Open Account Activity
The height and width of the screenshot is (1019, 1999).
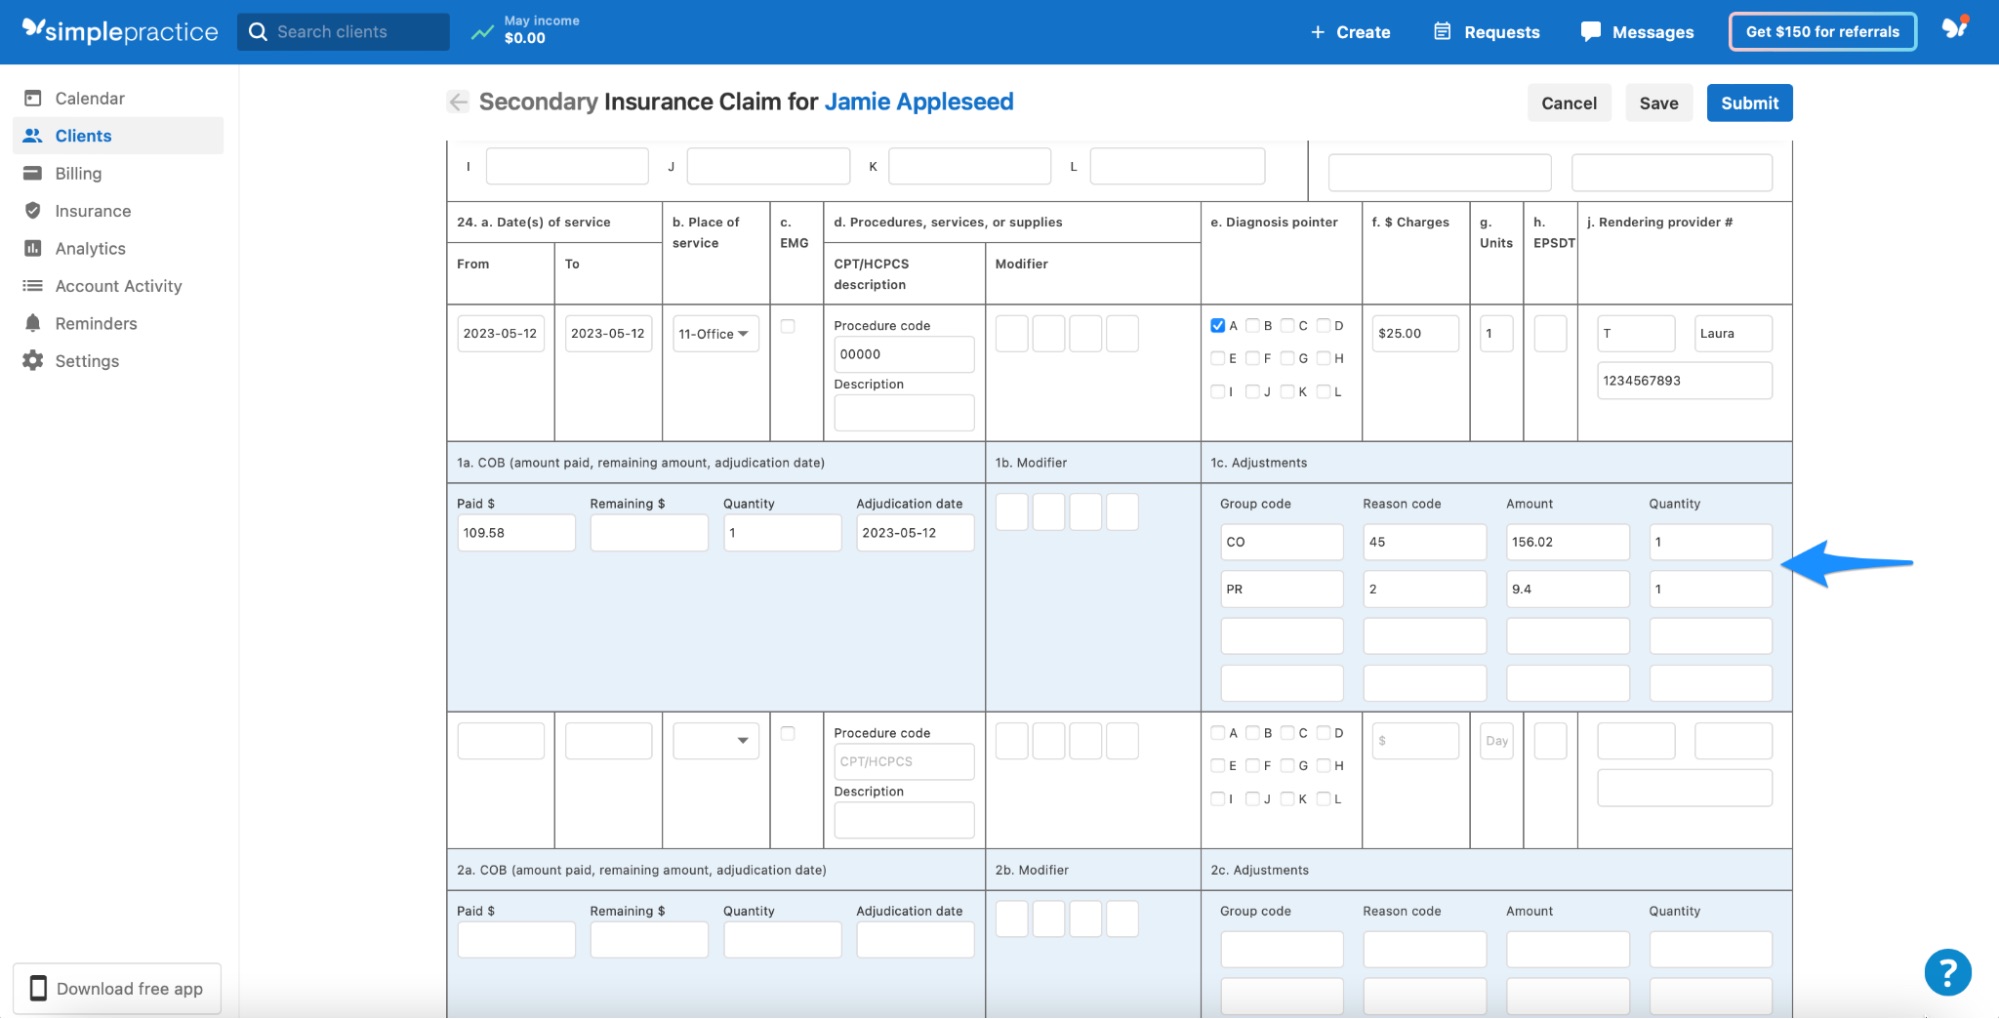118,285
